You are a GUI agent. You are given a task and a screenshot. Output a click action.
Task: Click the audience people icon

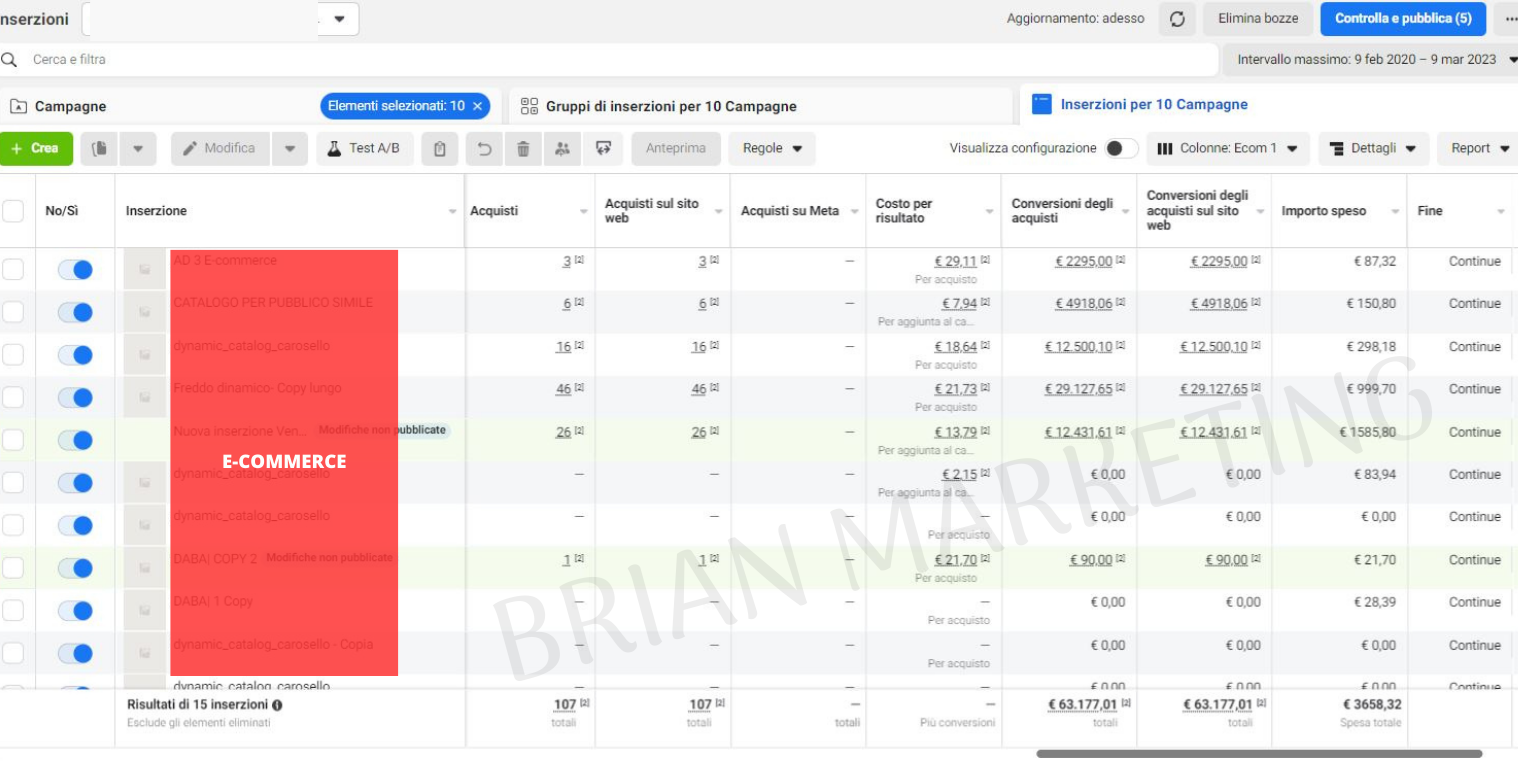click(x=562, y=149)
